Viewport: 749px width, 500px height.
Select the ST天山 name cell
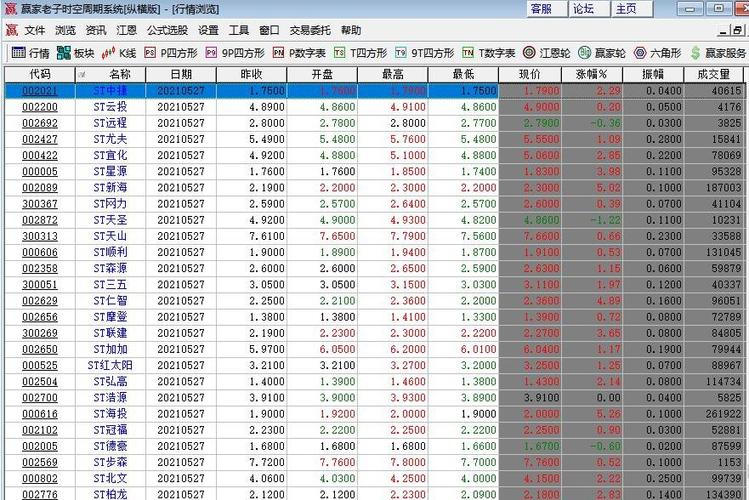pos(110,236)
